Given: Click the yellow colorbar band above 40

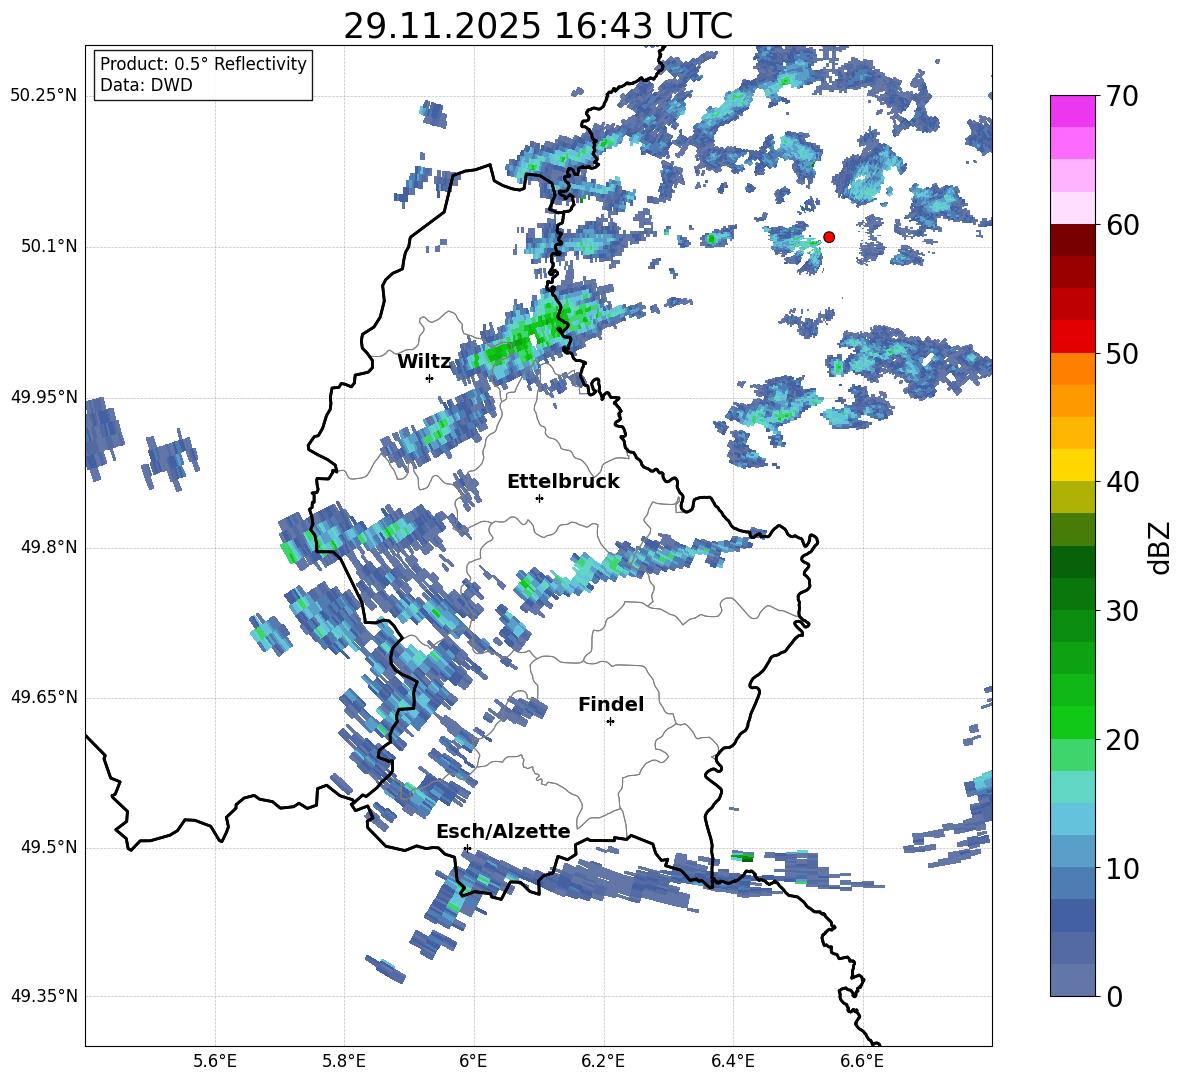Looking at the screenshot, I should coord(1072,465).
